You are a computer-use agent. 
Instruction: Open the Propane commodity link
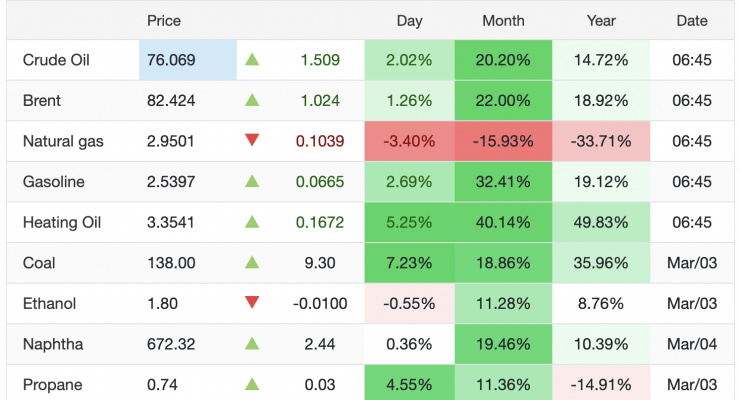point(52,385)
